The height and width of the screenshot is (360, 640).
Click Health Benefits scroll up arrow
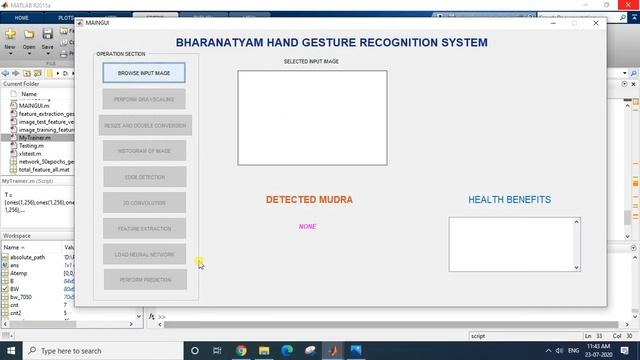pyautogui.click(x=576, y=222)
